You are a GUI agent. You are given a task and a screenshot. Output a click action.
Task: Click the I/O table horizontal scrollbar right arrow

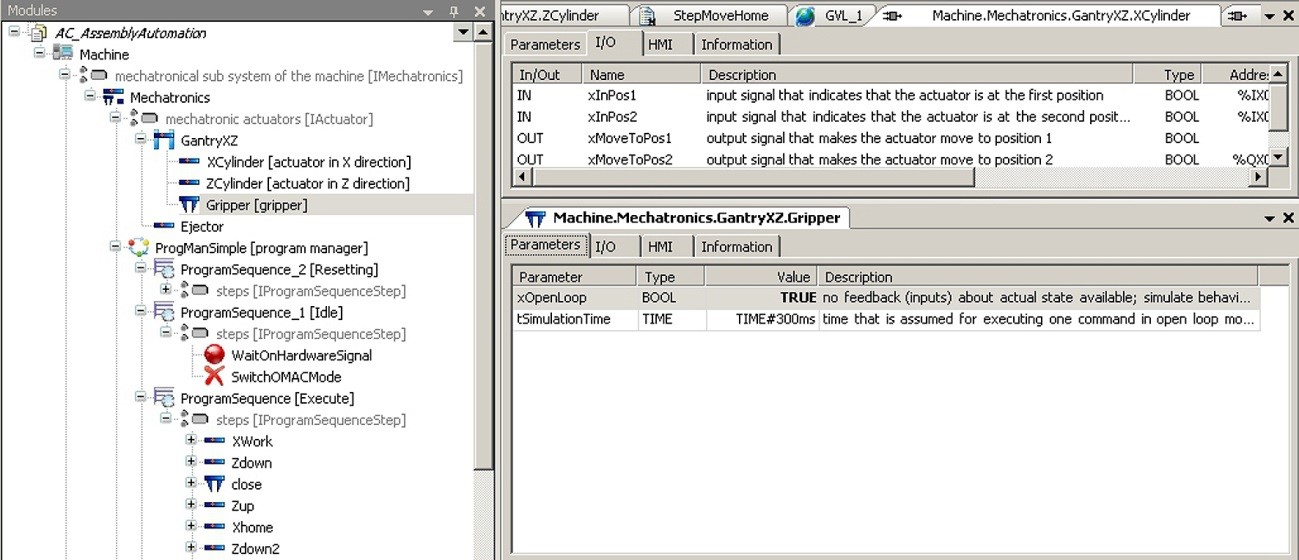1258,177
